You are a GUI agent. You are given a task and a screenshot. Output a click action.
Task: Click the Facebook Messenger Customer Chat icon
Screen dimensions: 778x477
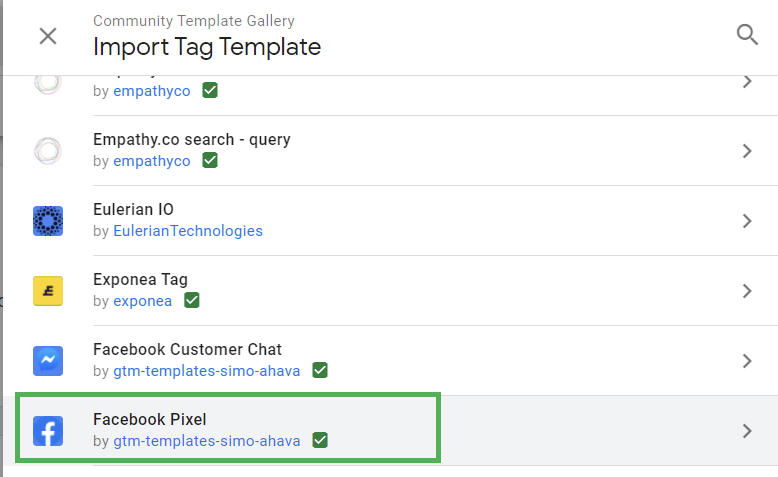pos(48,361)
